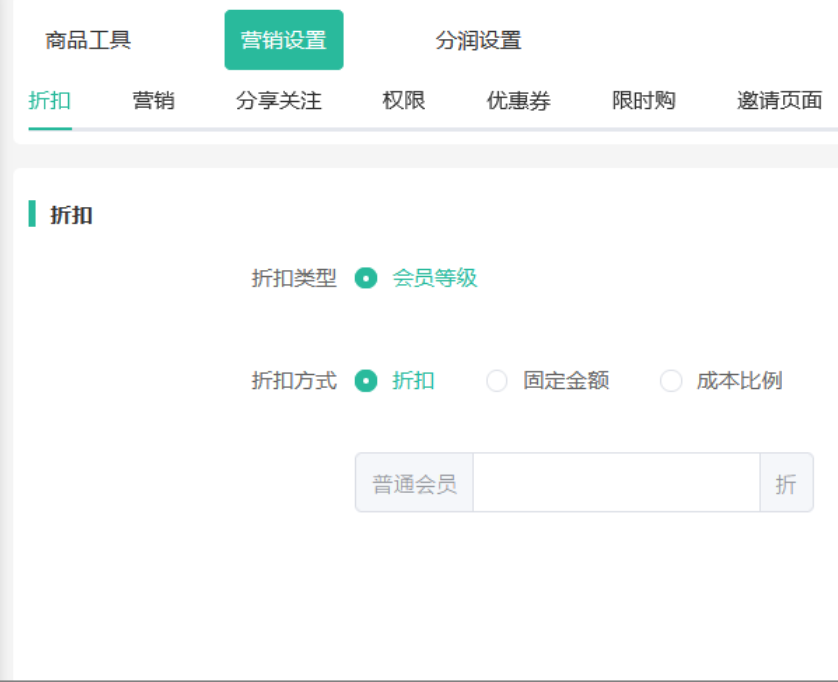
Task: Focus the 普通会员 discount input field
Action: point(616,483)
